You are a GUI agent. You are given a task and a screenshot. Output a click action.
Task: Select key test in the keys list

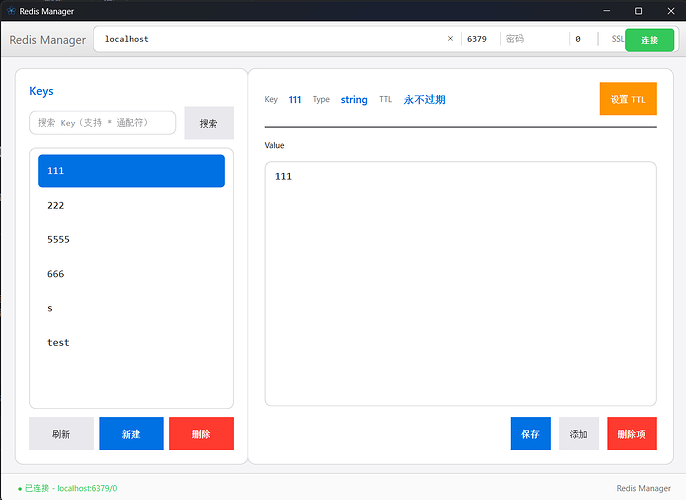[131, 343]
